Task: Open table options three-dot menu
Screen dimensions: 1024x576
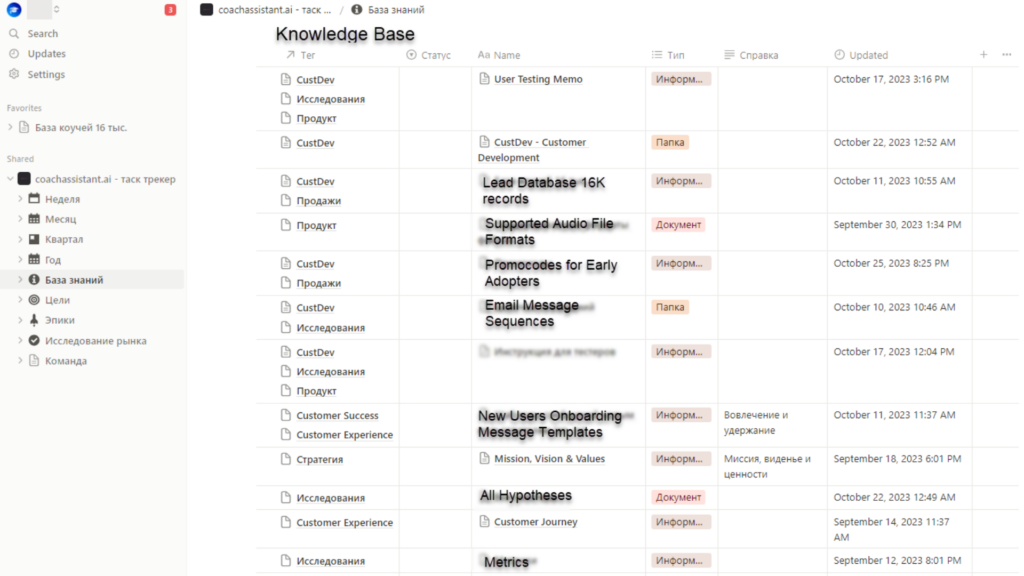Action: click(1006, 55)
